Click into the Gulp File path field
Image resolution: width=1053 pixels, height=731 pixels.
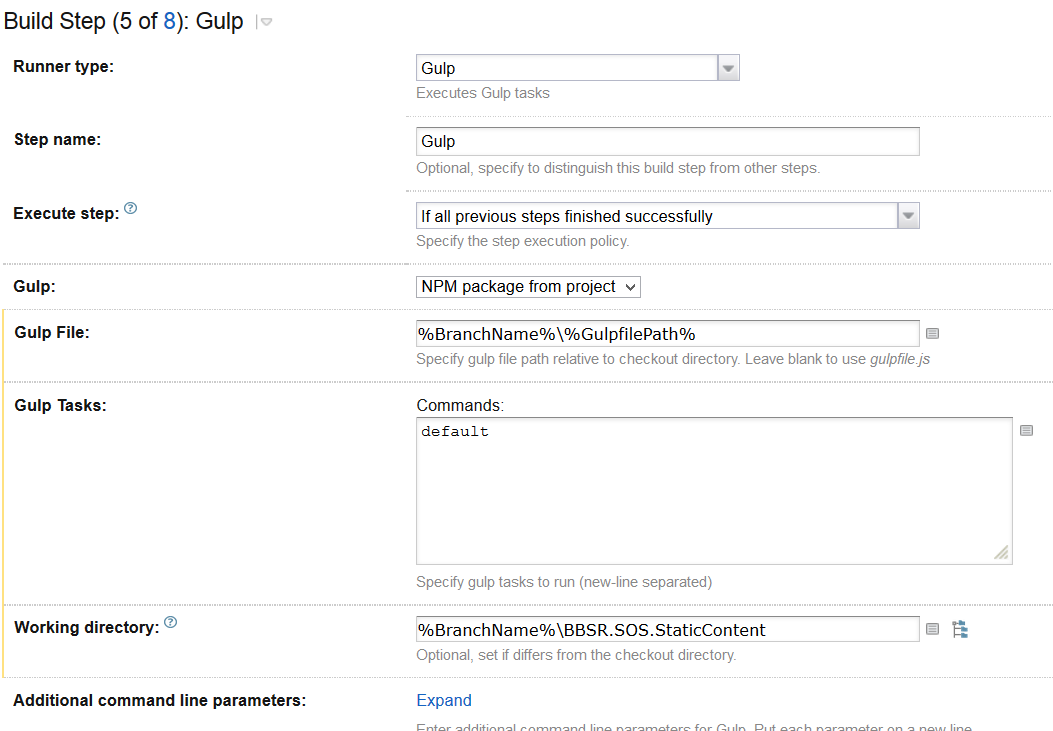point(667,334)
